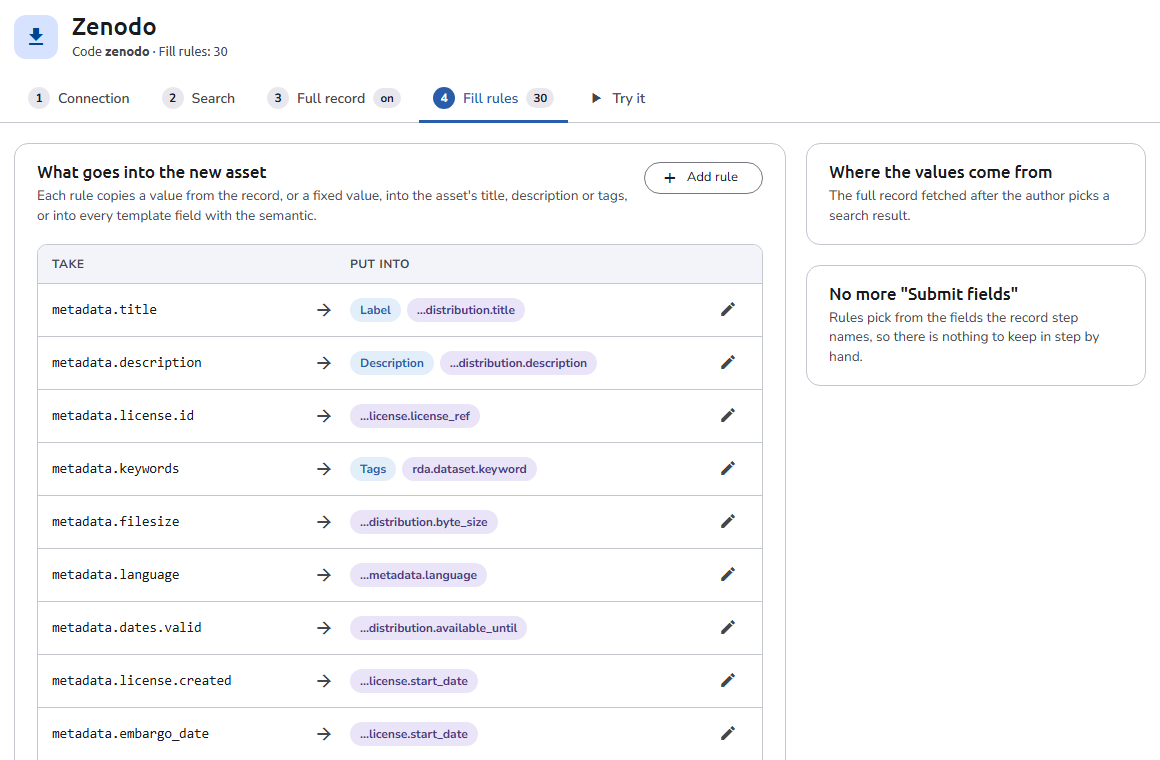
Task: Click the 'What goes into the new asset' heading
Action: [152, 172]
